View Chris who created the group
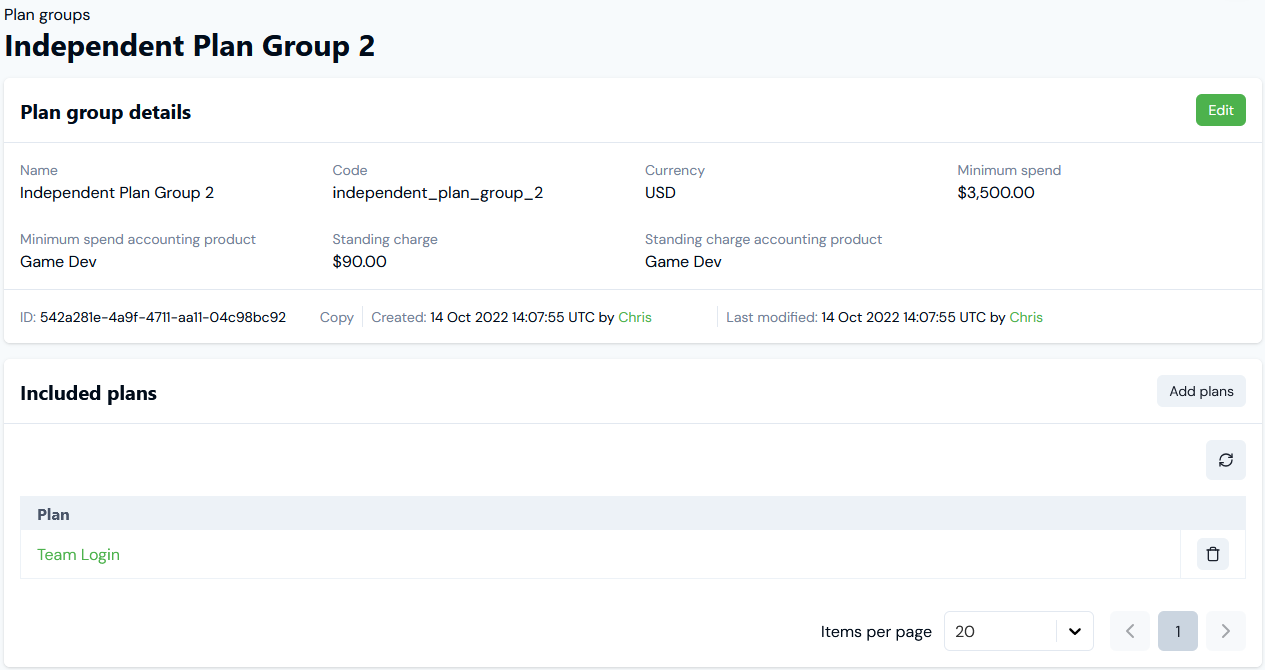Viewport: 1265px width, 670px height. 634,317
